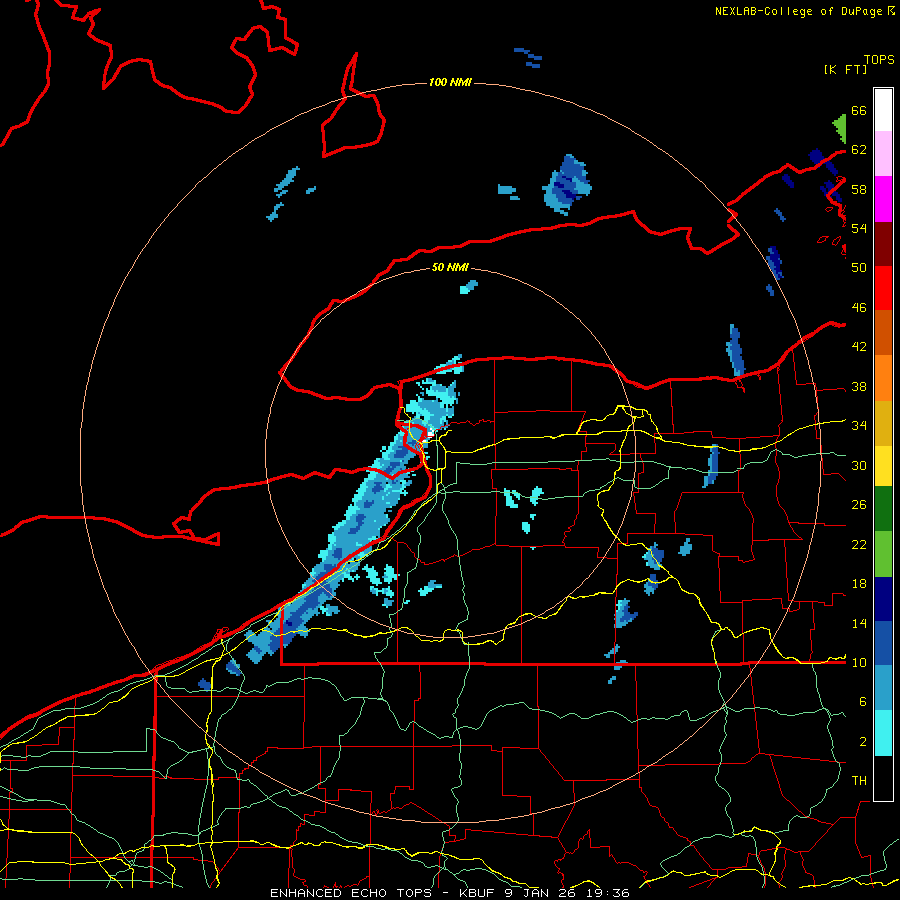Viewport: 900px width, 900px height.
Task: Click the NEXLAB-College of DuPage label
Action: click(x=800, y=11)
